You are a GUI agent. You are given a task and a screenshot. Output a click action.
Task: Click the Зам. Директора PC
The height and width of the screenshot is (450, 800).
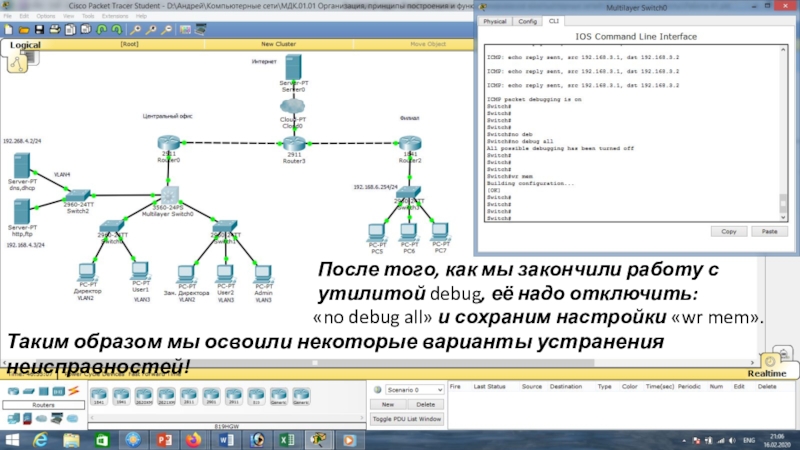pos(186,274)
